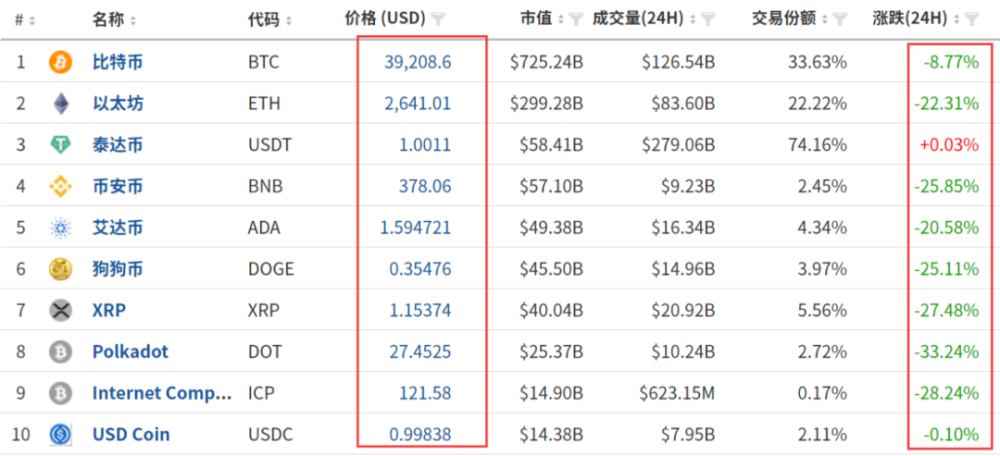
Task: Click the Cardano ADA icon
Action: [61, 228]
